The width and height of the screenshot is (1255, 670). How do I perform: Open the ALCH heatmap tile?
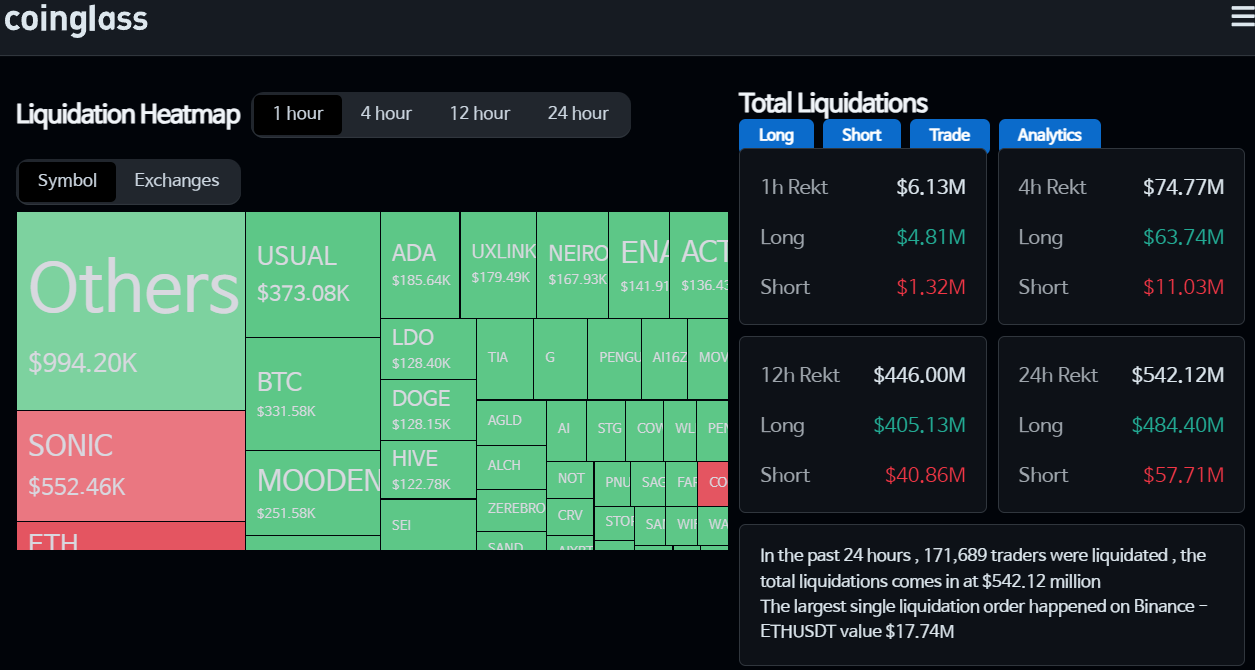(x=511, y=467)
